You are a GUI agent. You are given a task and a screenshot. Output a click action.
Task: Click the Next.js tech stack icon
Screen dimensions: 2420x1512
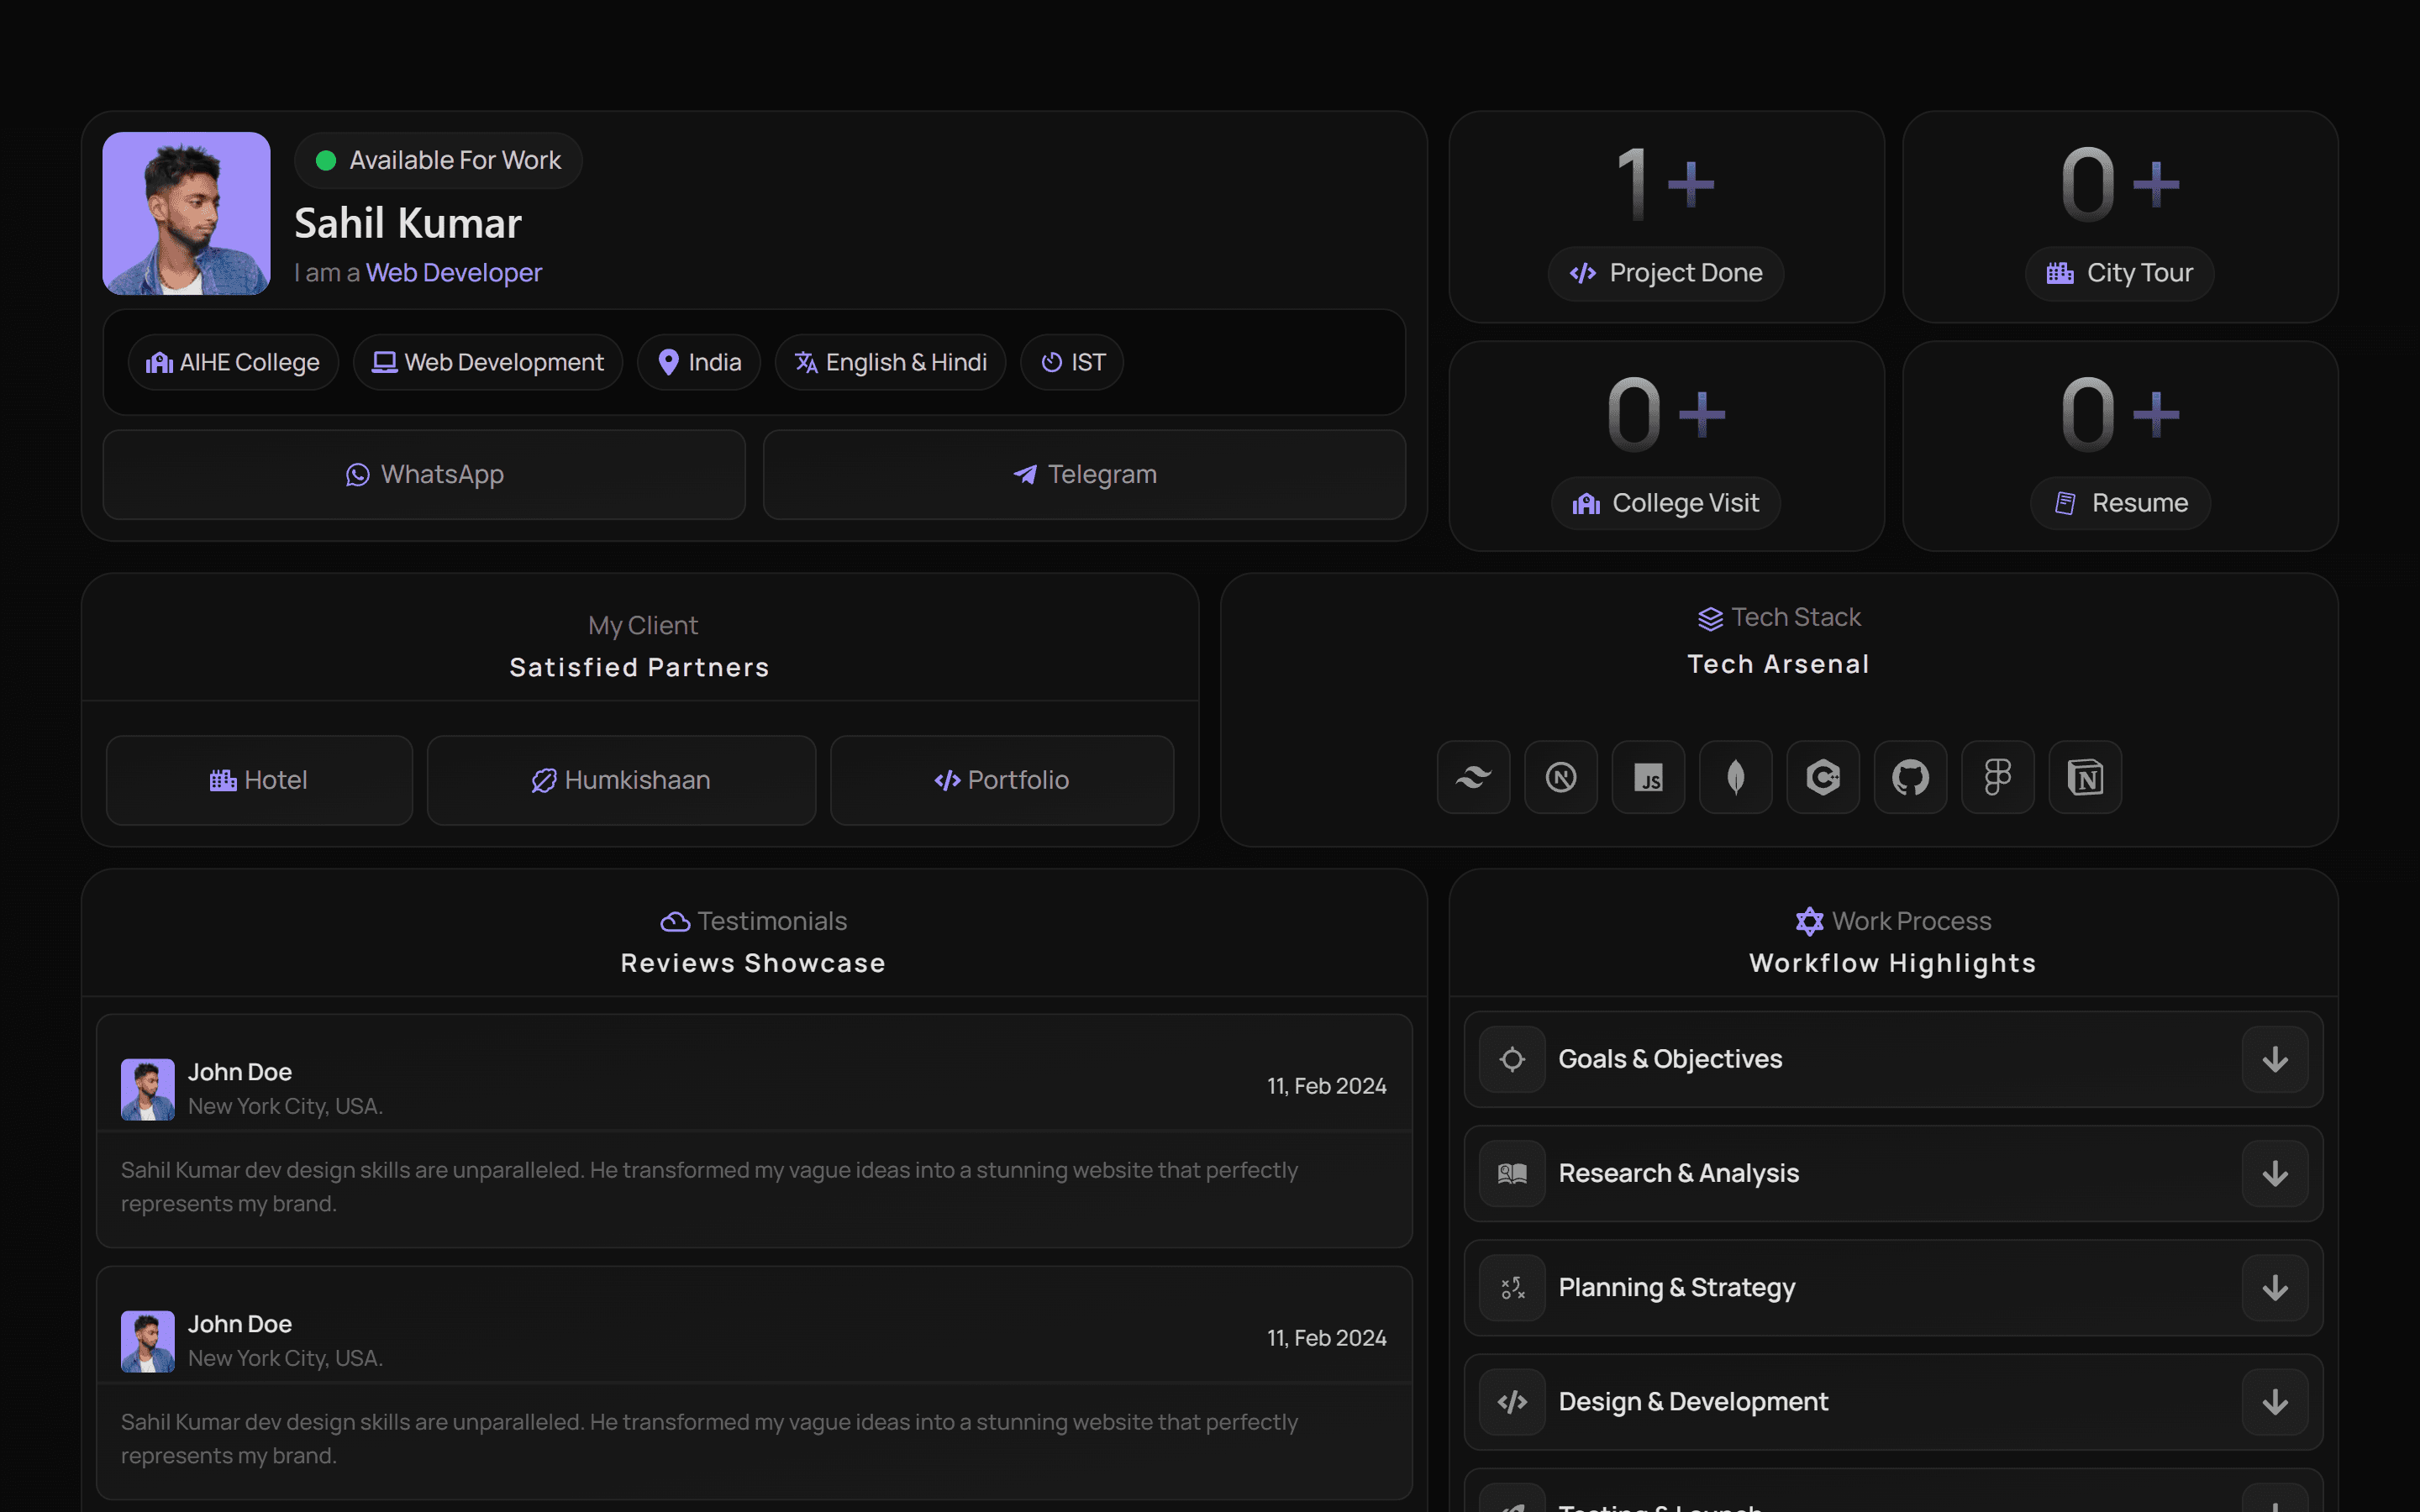(1560, 777)
